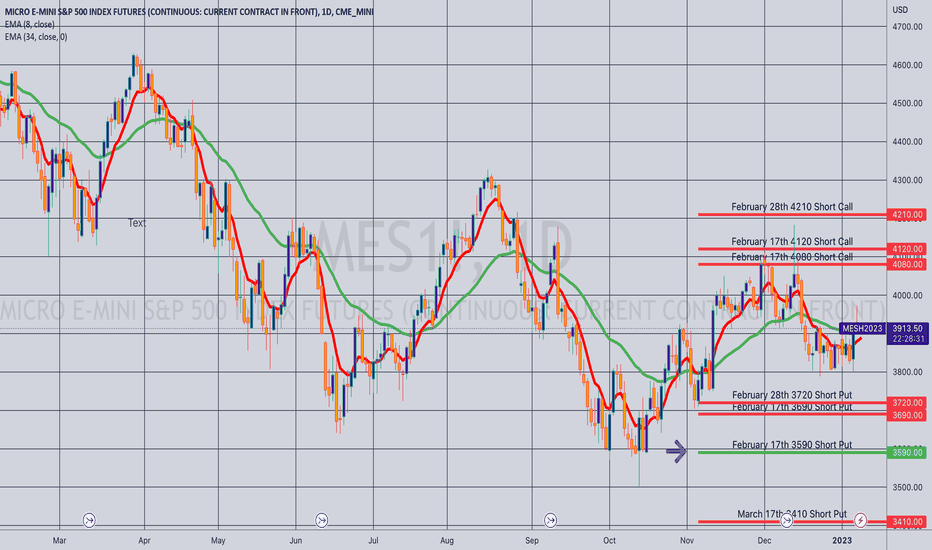Click the red 3690.00 price tag
Image resolution: width=932 pixels, height=550 pixels.
[x=906, y=415]
